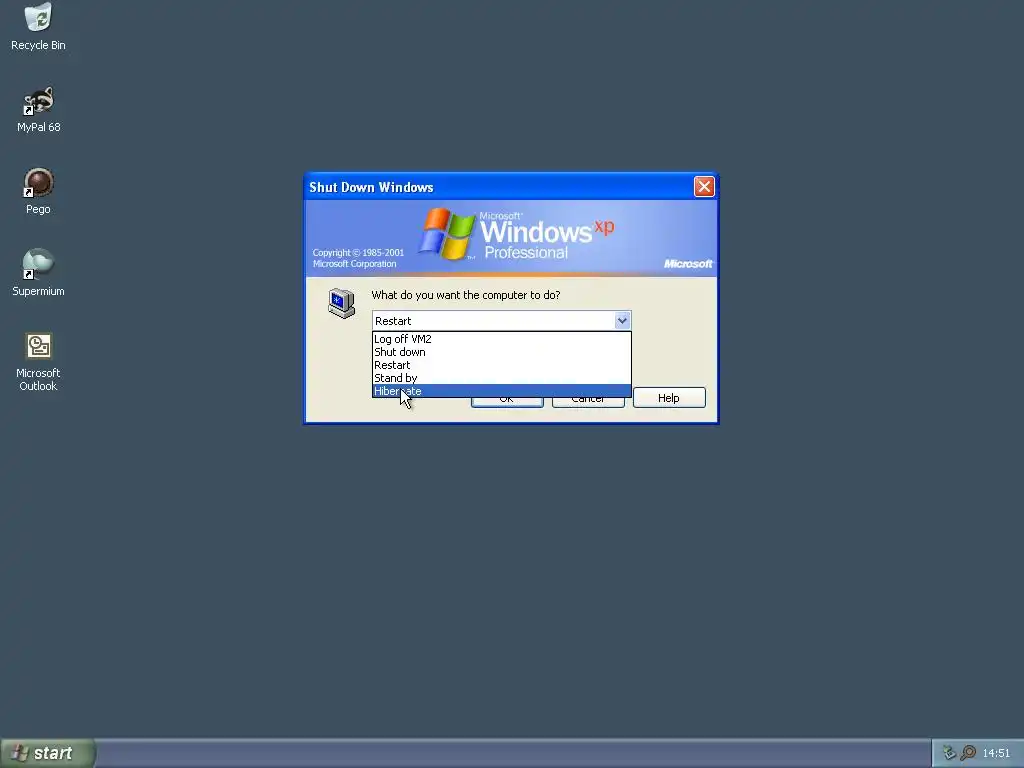
Task: Select the Microsoft Outlook desktop icon
Action: (38, 362)
